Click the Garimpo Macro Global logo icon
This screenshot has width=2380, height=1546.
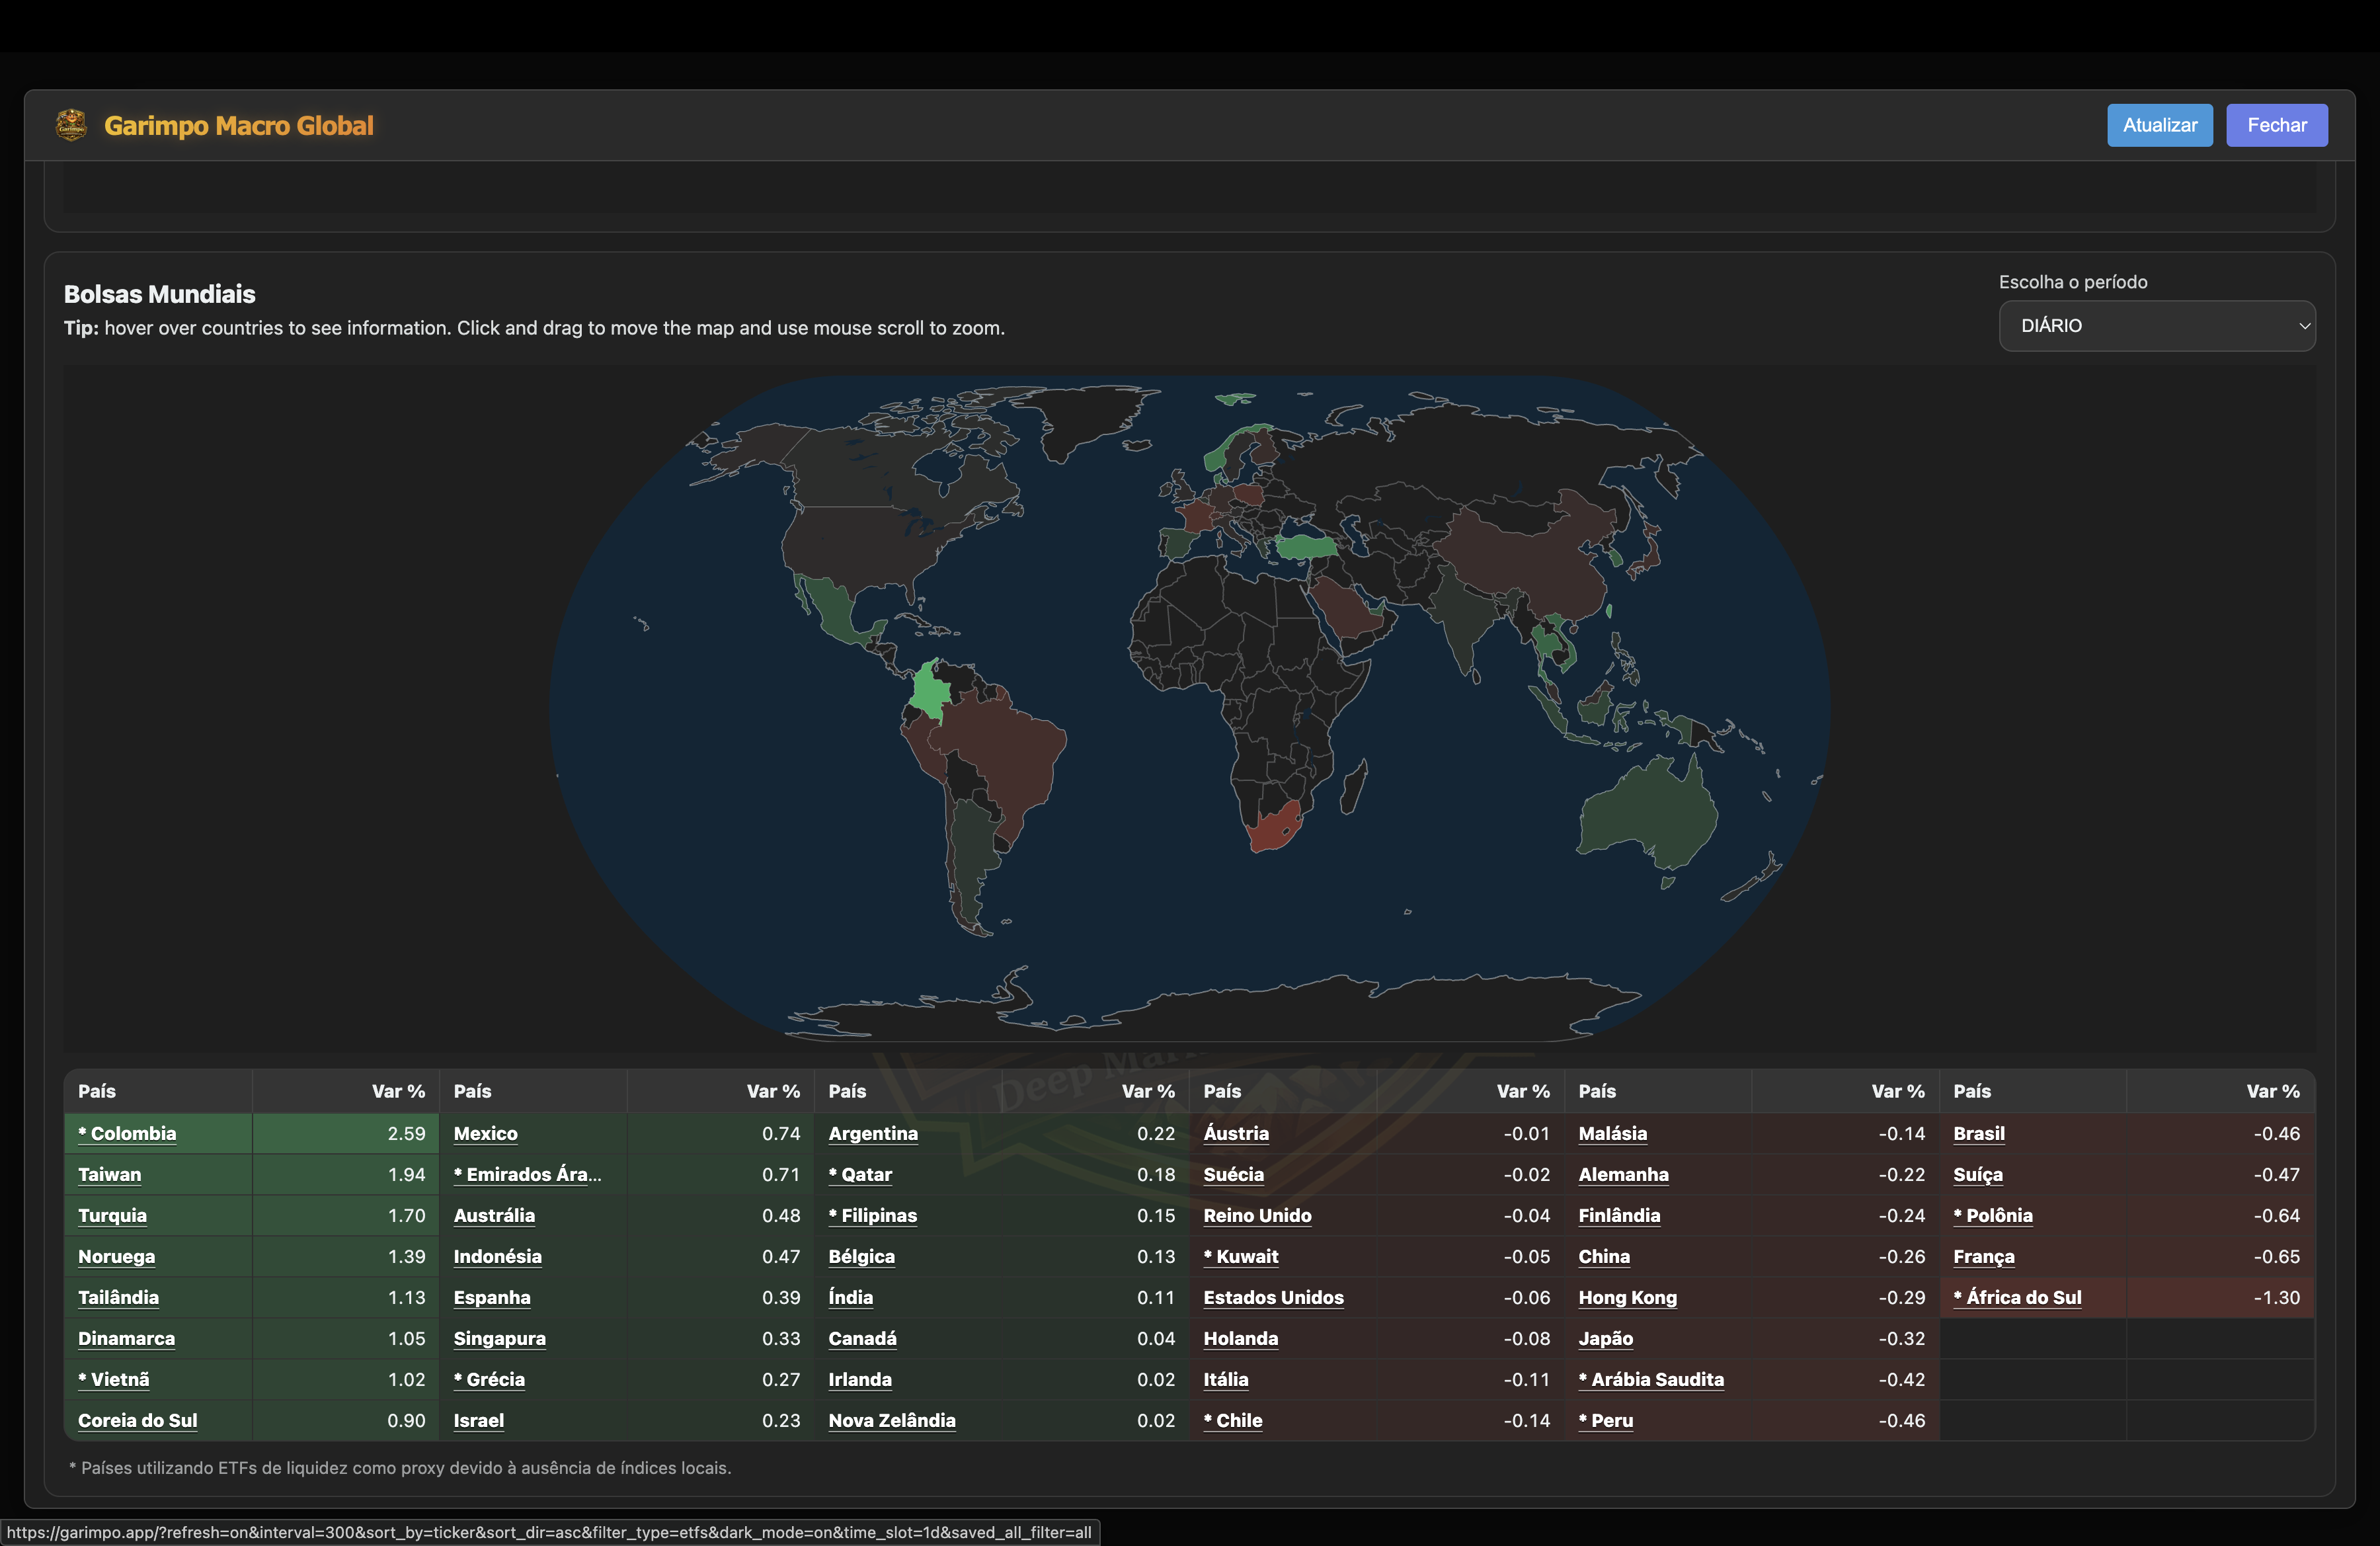pyautogui.click(x=71, y=124)
